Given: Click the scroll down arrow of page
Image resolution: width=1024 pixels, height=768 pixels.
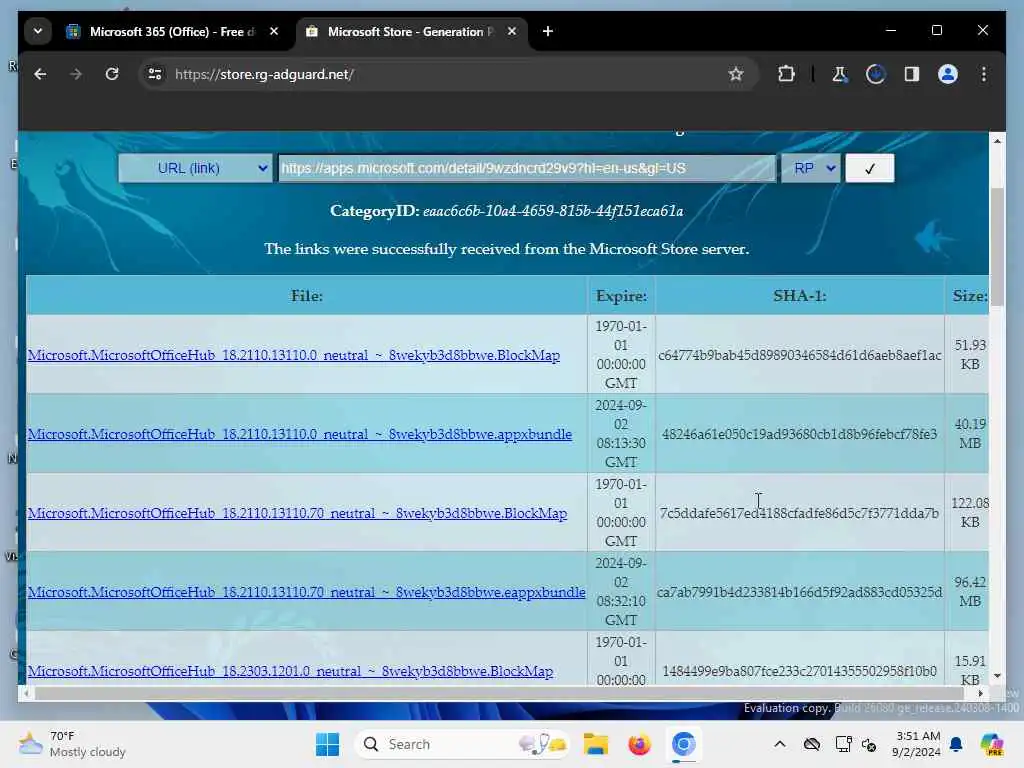Looking at the screenshot, I should [x=997, y=676].
